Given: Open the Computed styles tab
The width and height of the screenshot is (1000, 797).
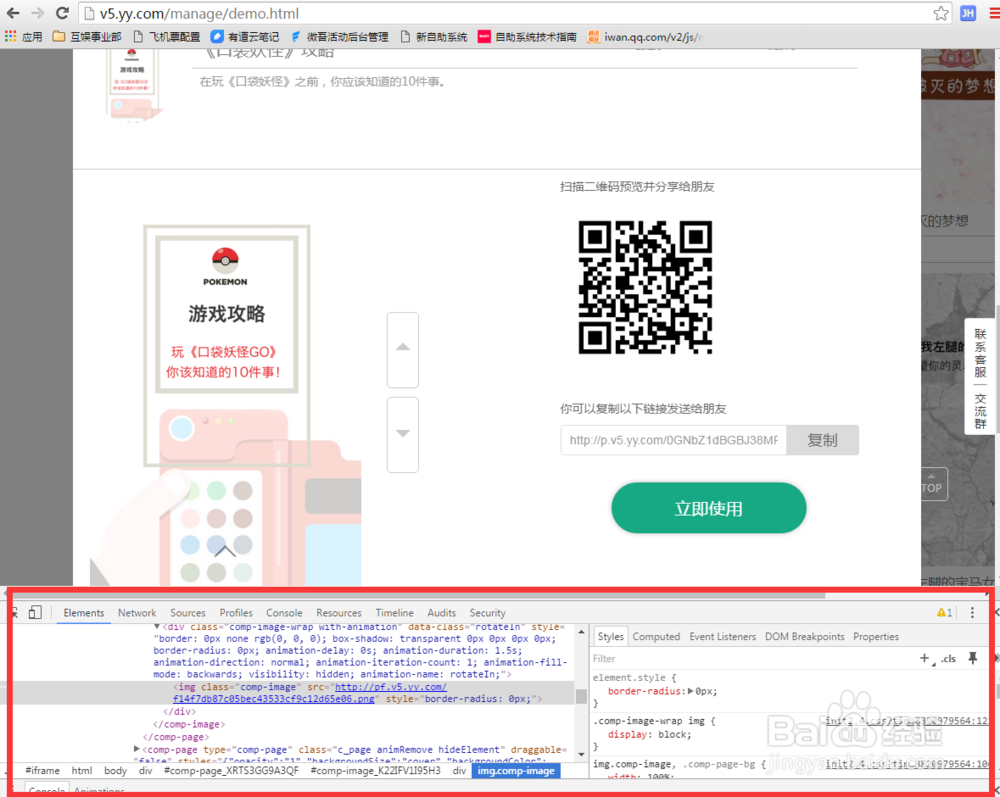Looking at the screenshot, I should [656, 636].
